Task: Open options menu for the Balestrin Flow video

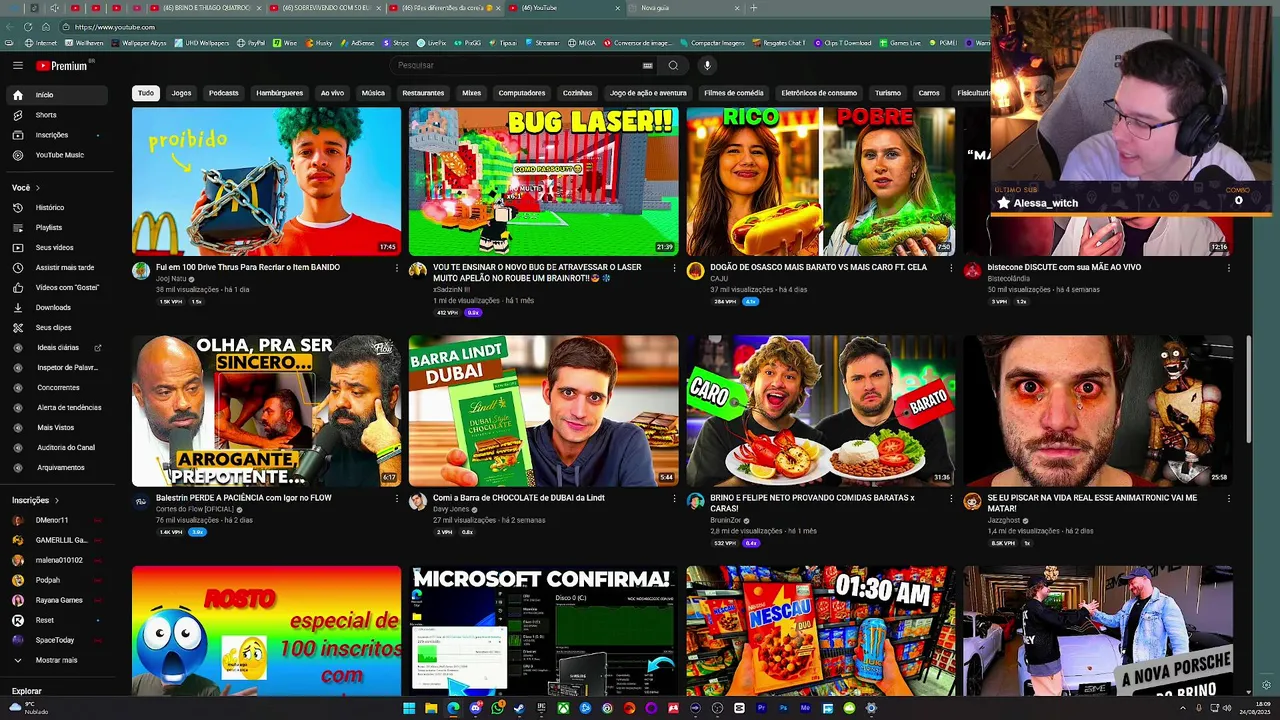Action: [397, 498]
